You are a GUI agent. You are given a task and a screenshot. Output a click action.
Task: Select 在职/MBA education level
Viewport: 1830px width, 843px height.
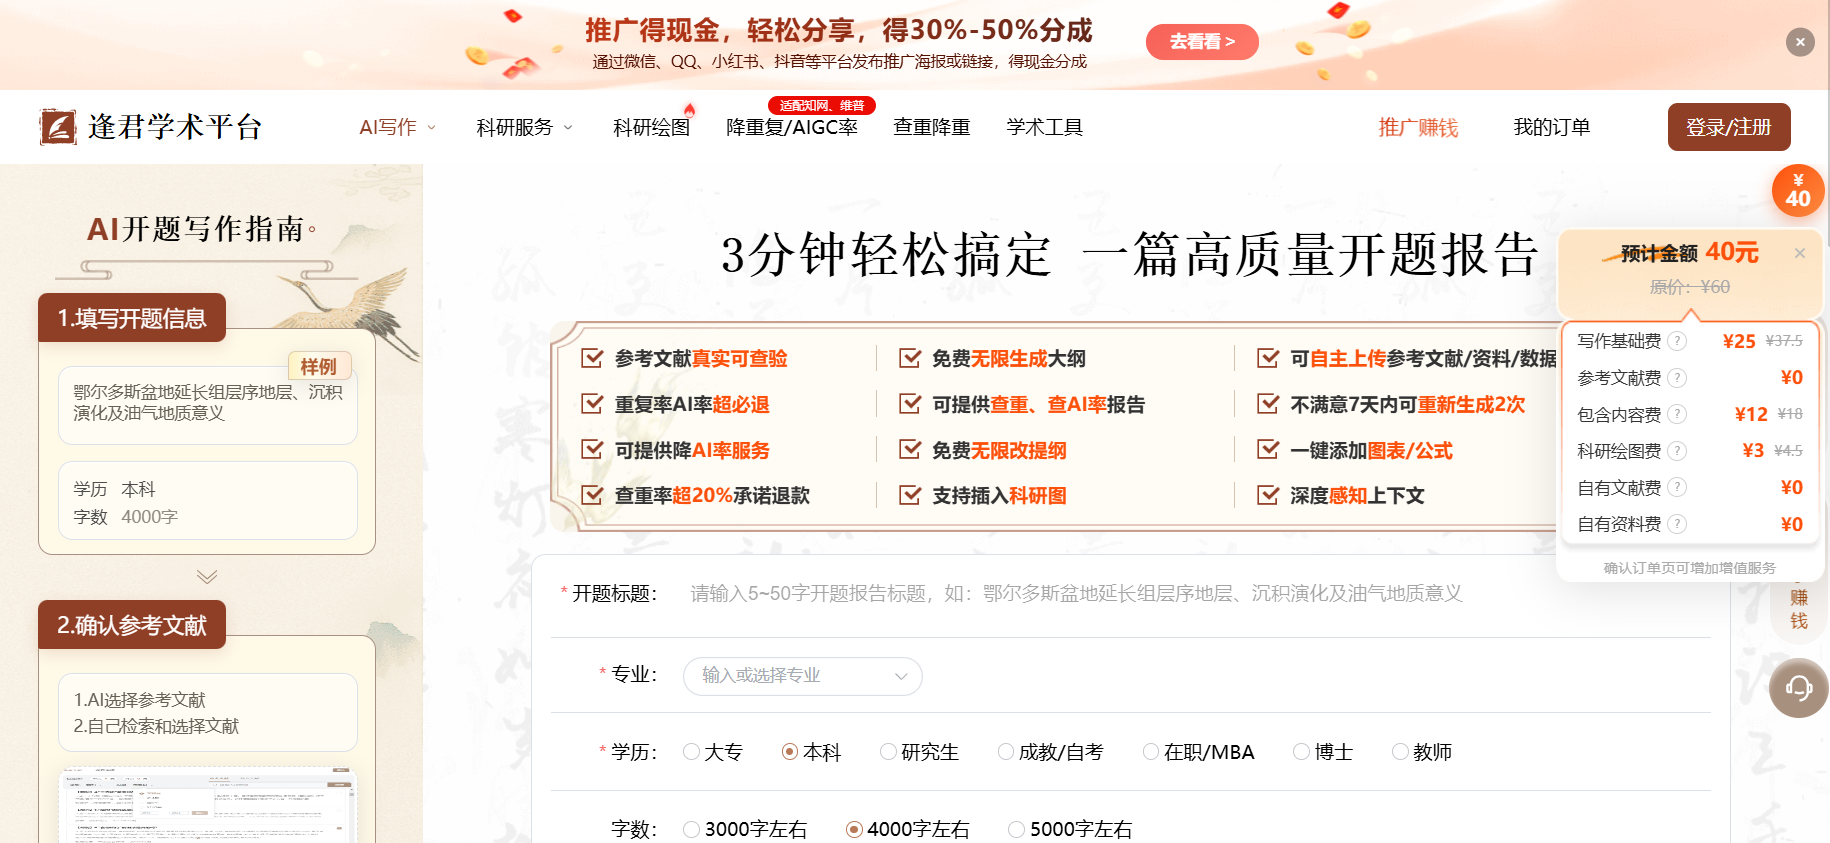tap(1199, 752)
